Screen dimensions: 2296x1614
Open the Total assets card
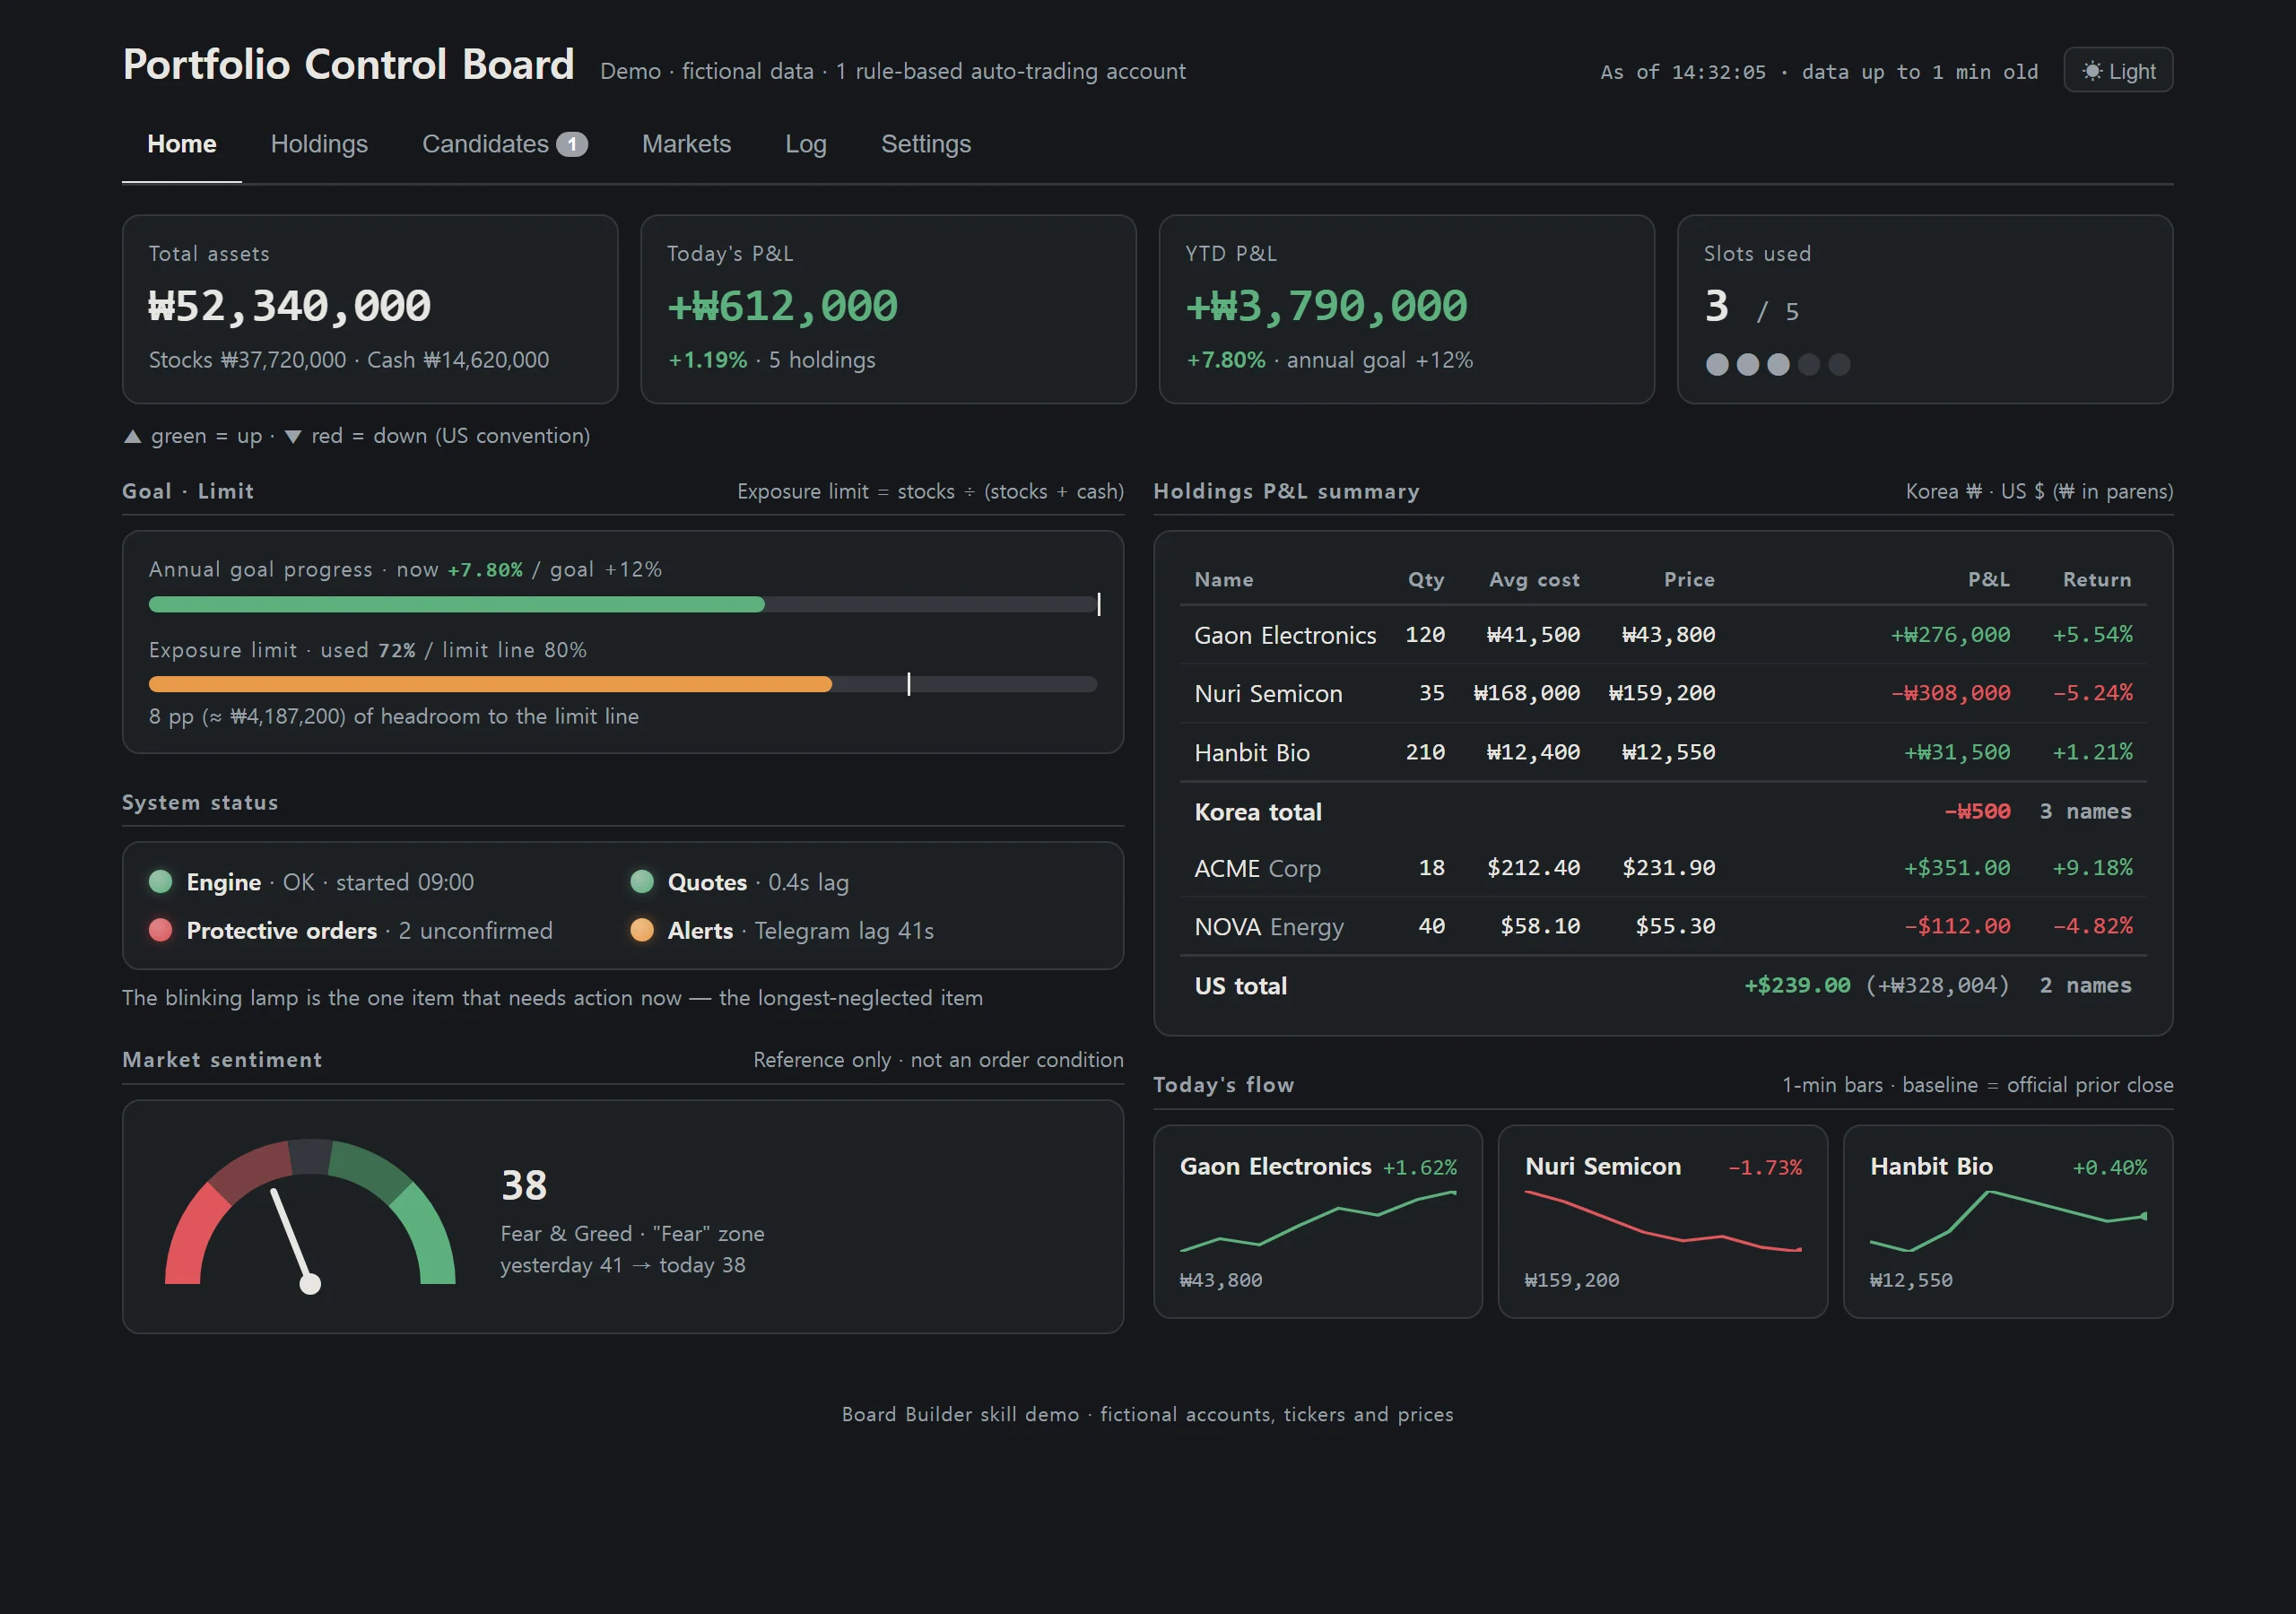tap(370, 309)
